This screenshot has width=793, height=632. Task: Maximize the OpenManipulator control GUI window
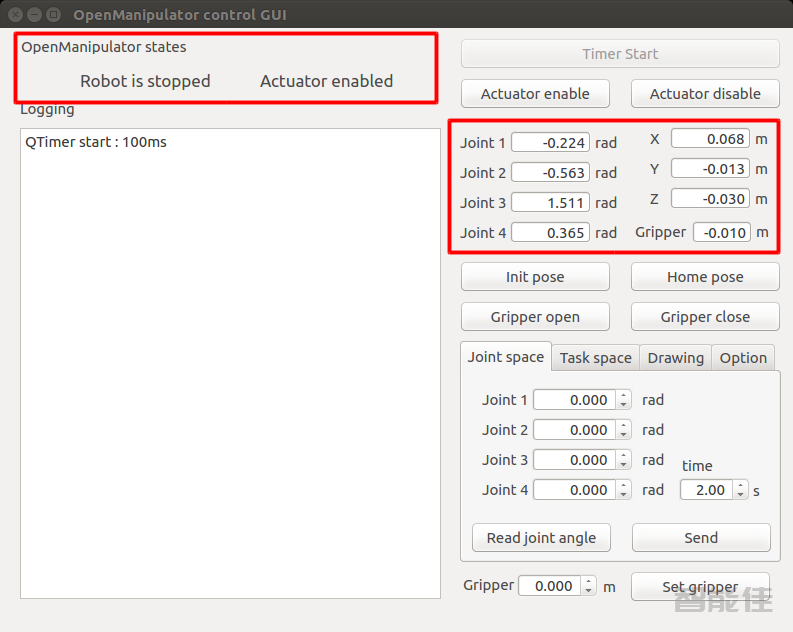point(53,15)
